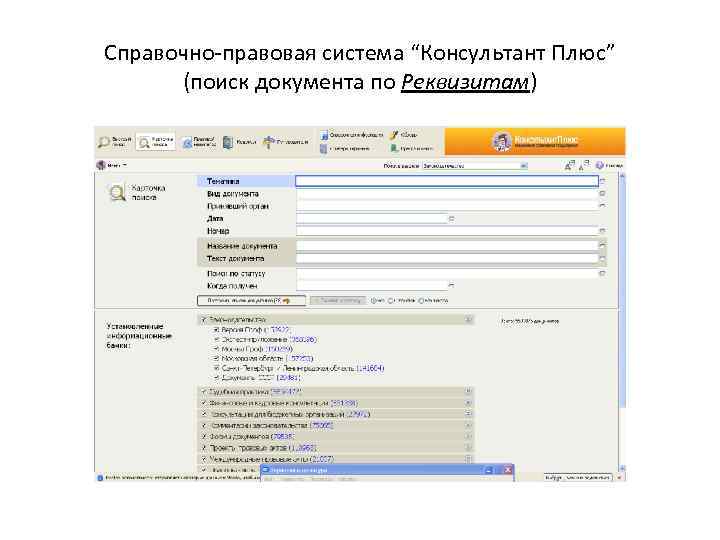Click Построить список документов (F9) button

pyautogui.click(x=251, y=301)
